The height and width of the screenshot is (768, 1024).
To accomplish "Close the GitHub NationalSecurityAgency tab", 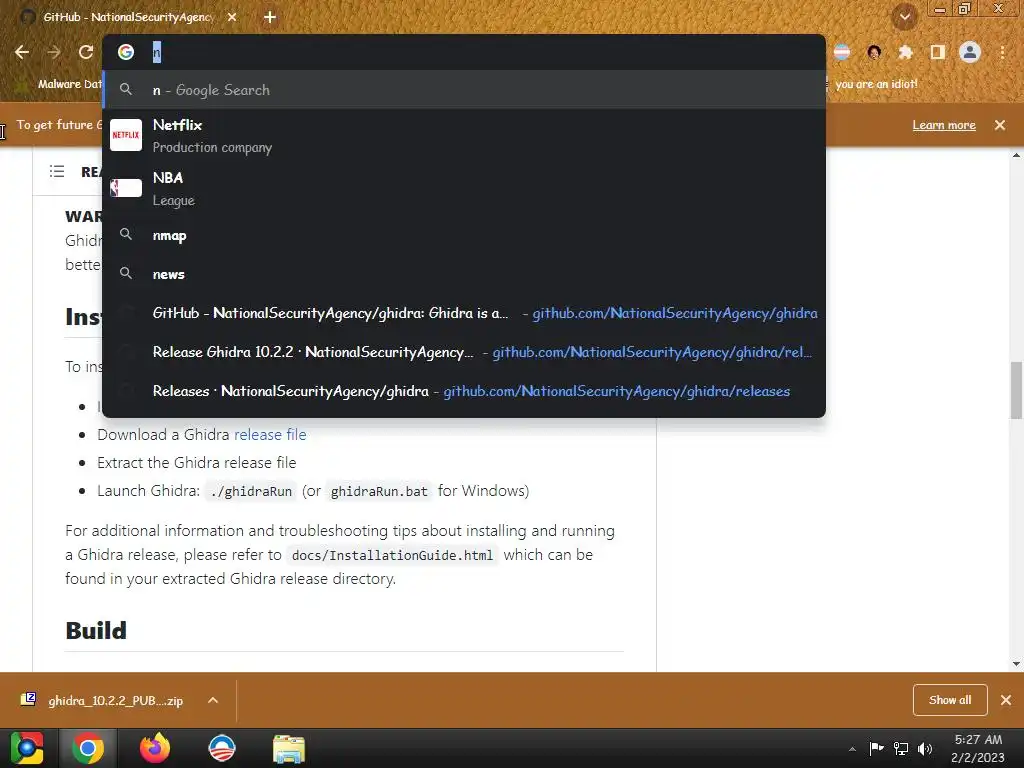I will coord(232,18).
